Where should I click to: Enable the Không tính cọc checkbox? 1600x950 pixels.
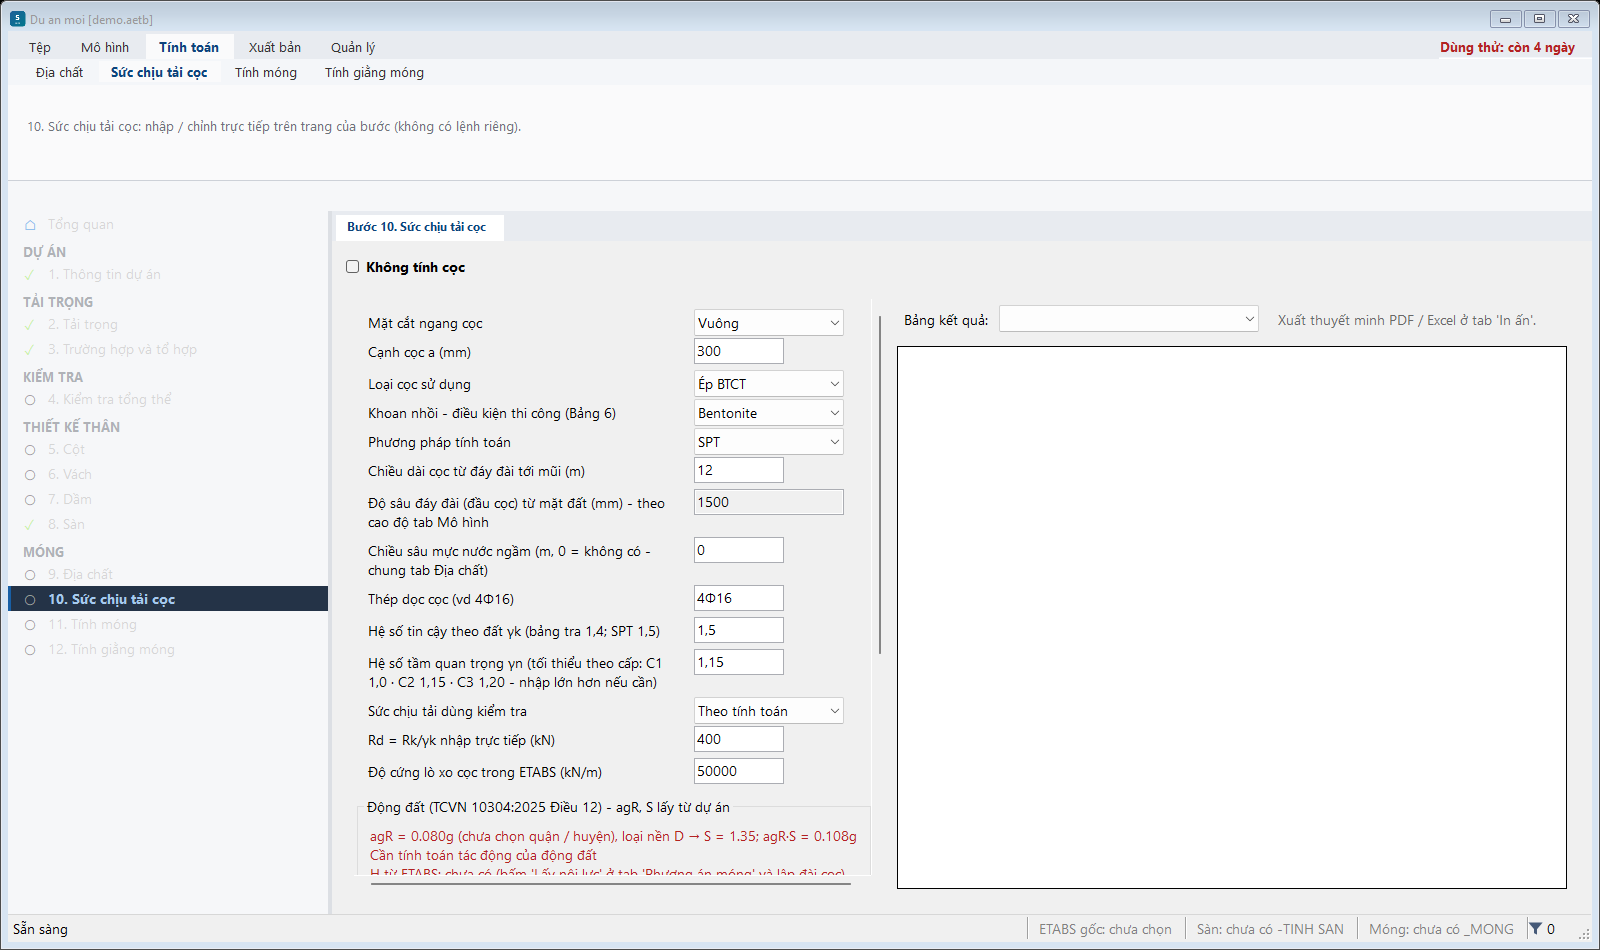tap(352, 267)
